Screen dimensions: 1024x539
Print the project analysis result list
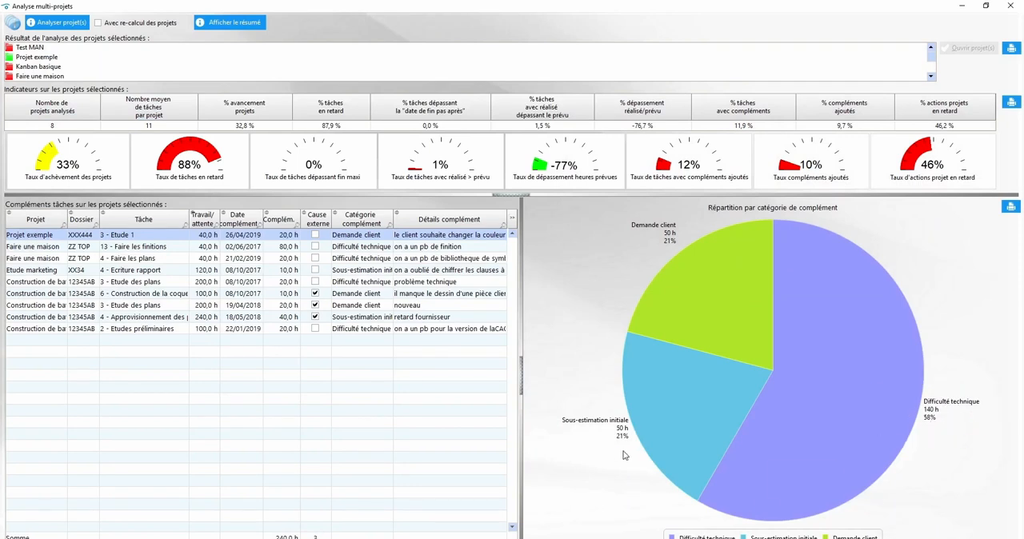1011,48
